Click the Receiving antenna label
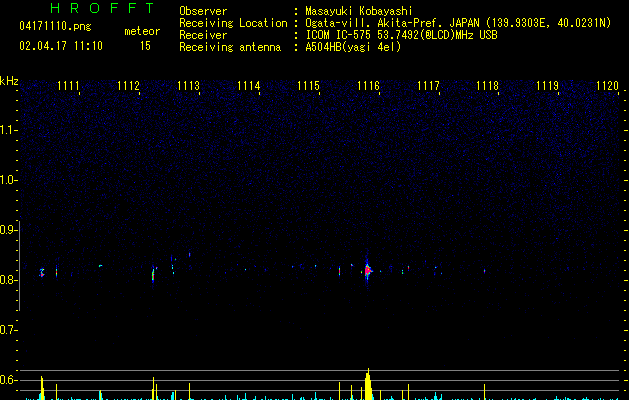This screenshot has height=400, width=629. point(230,47)
